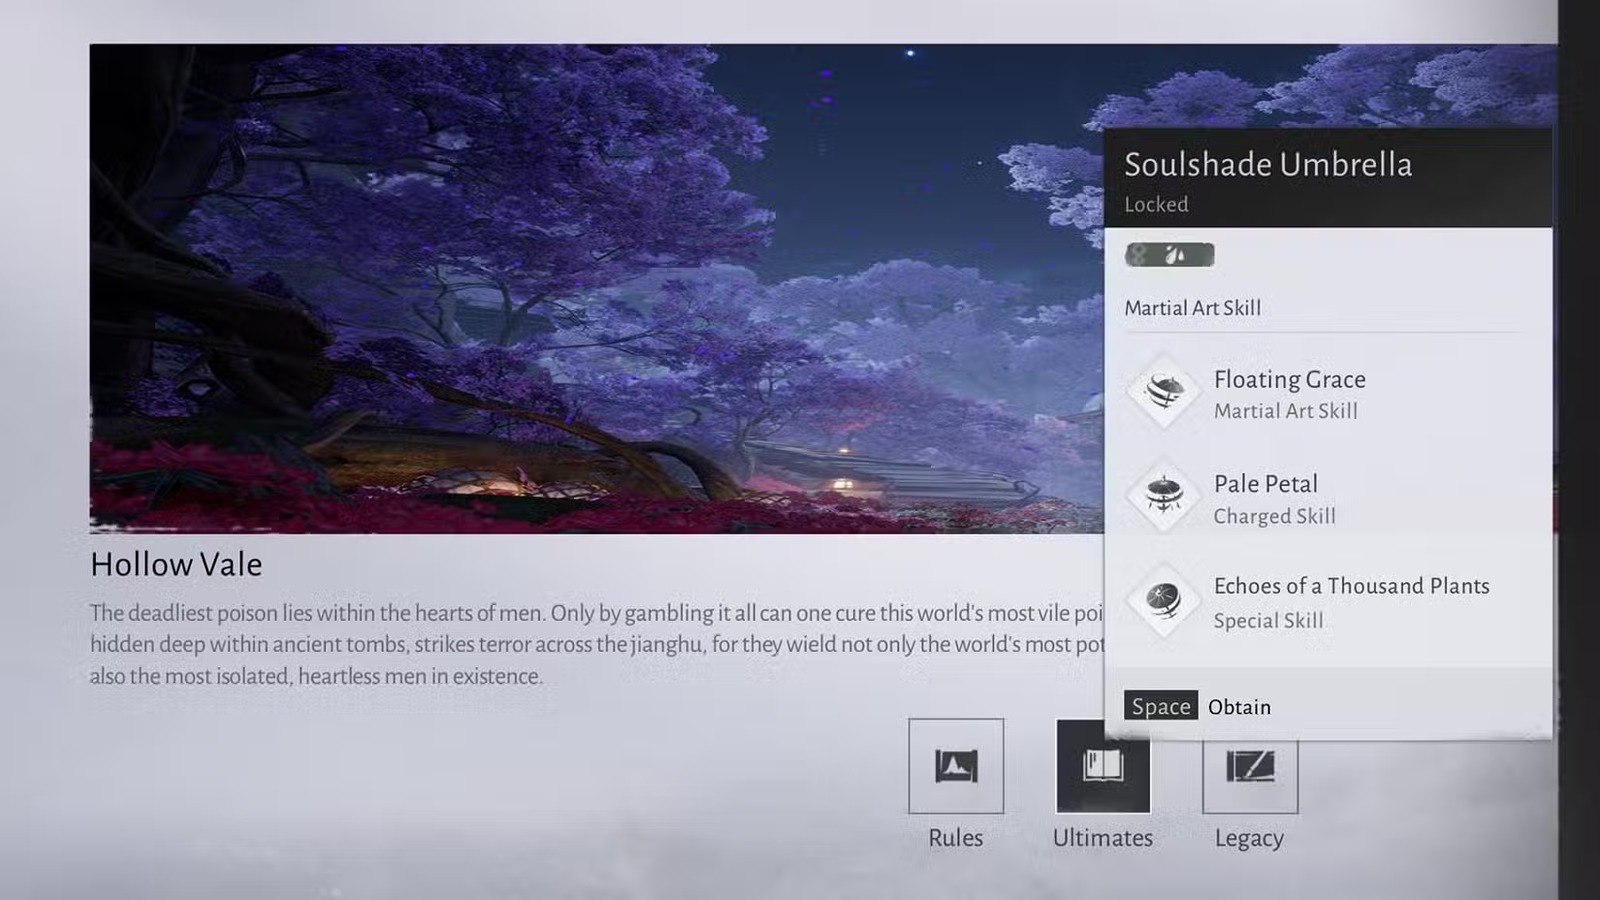Choose the Legacy text label
This screenshot has height=900, width=1600.
tap(1249, 838)
